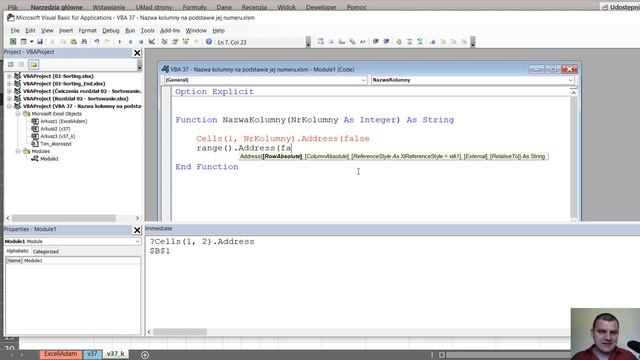Open the Run menu

click(130, 31)
